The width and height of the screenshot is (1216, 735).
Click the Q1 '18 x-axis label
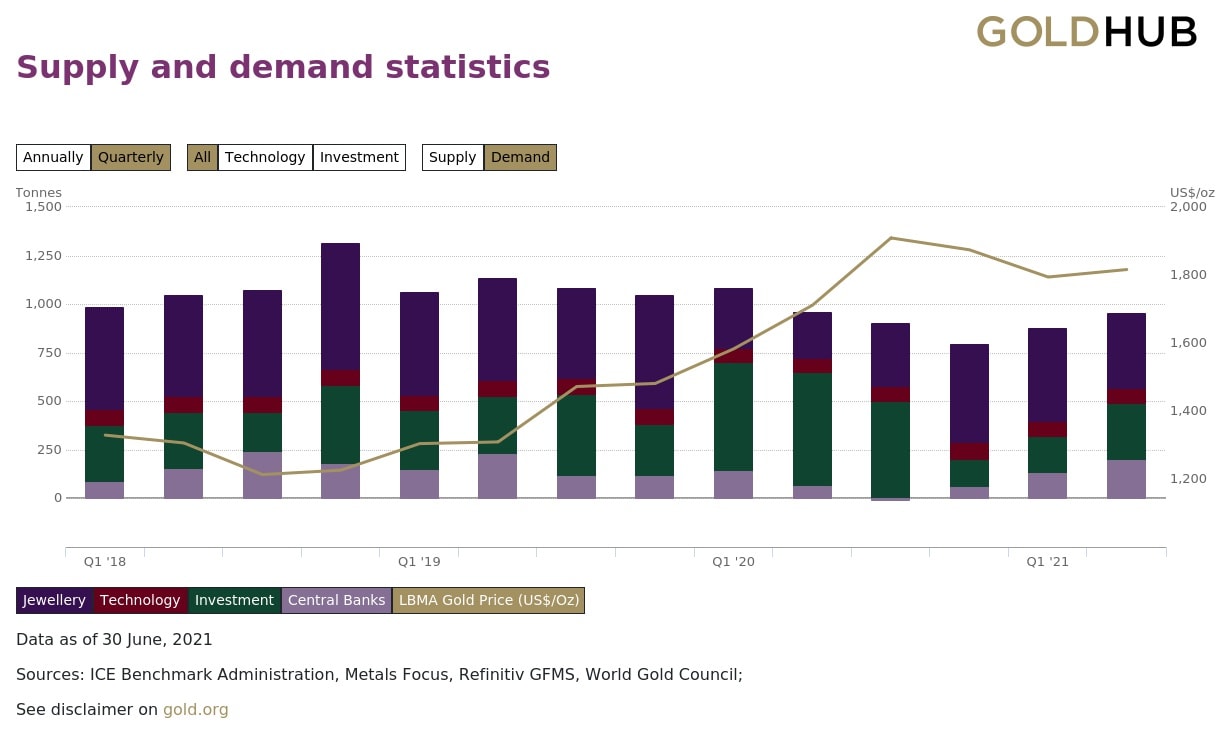[105, 562]
